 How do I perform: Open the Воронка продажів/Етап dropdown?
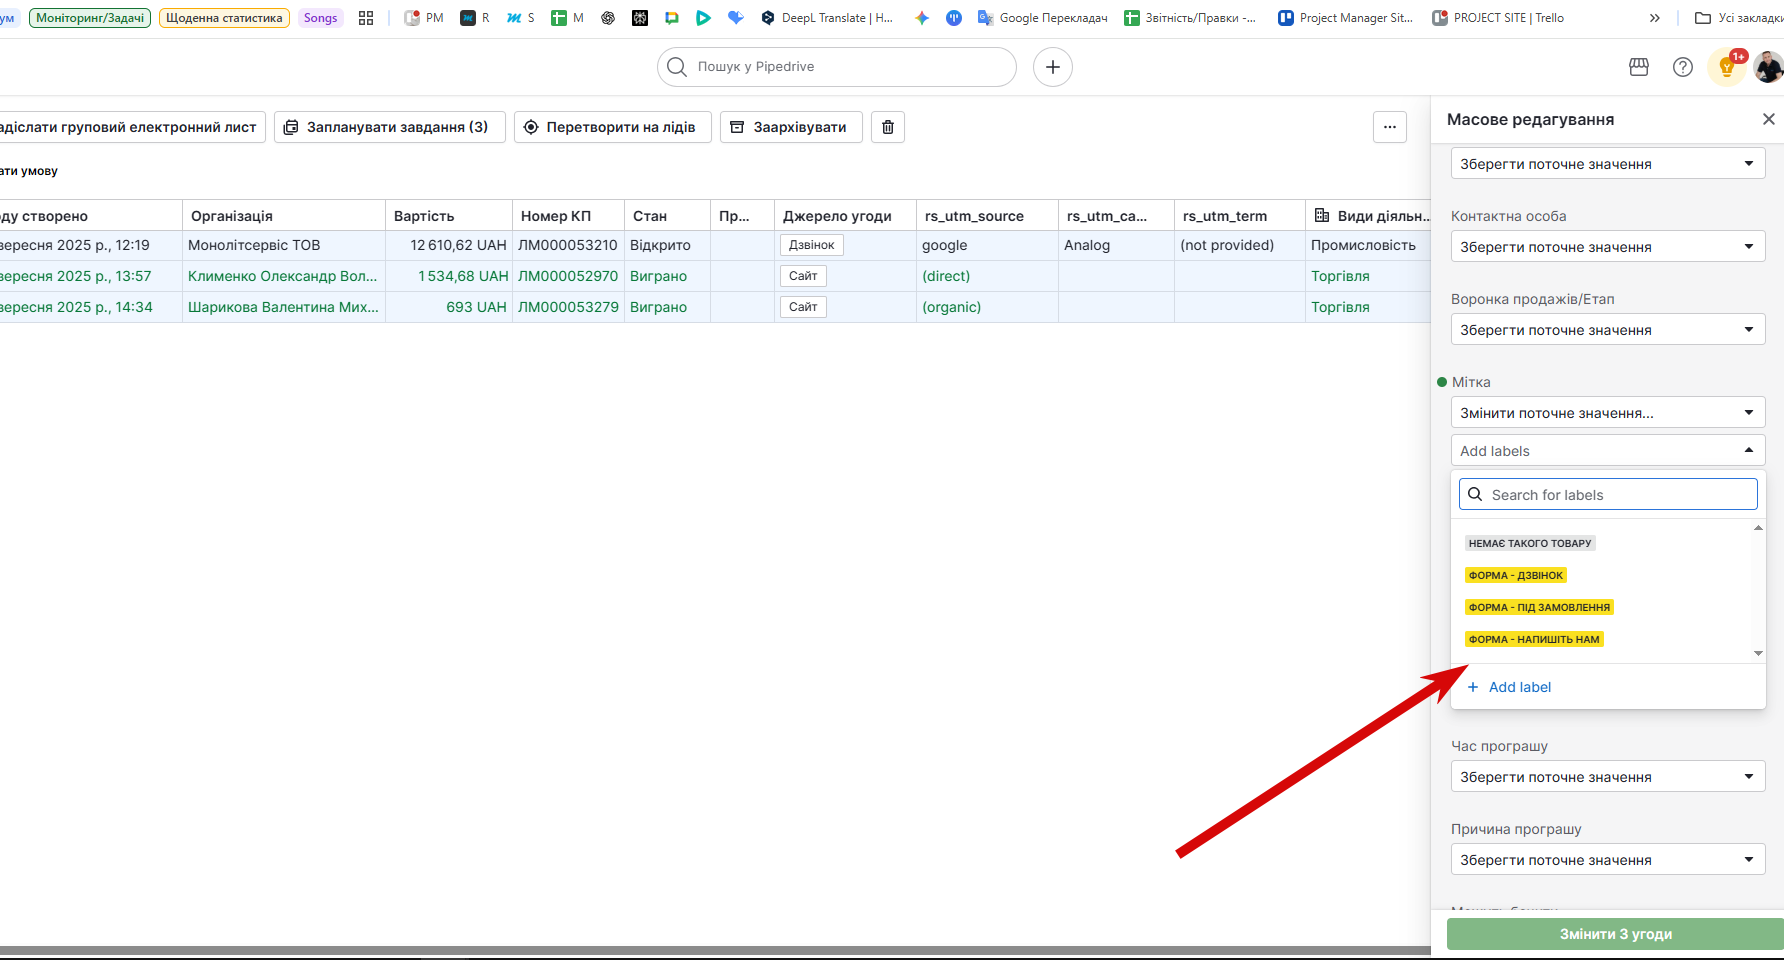click(x=1608, y=330)
